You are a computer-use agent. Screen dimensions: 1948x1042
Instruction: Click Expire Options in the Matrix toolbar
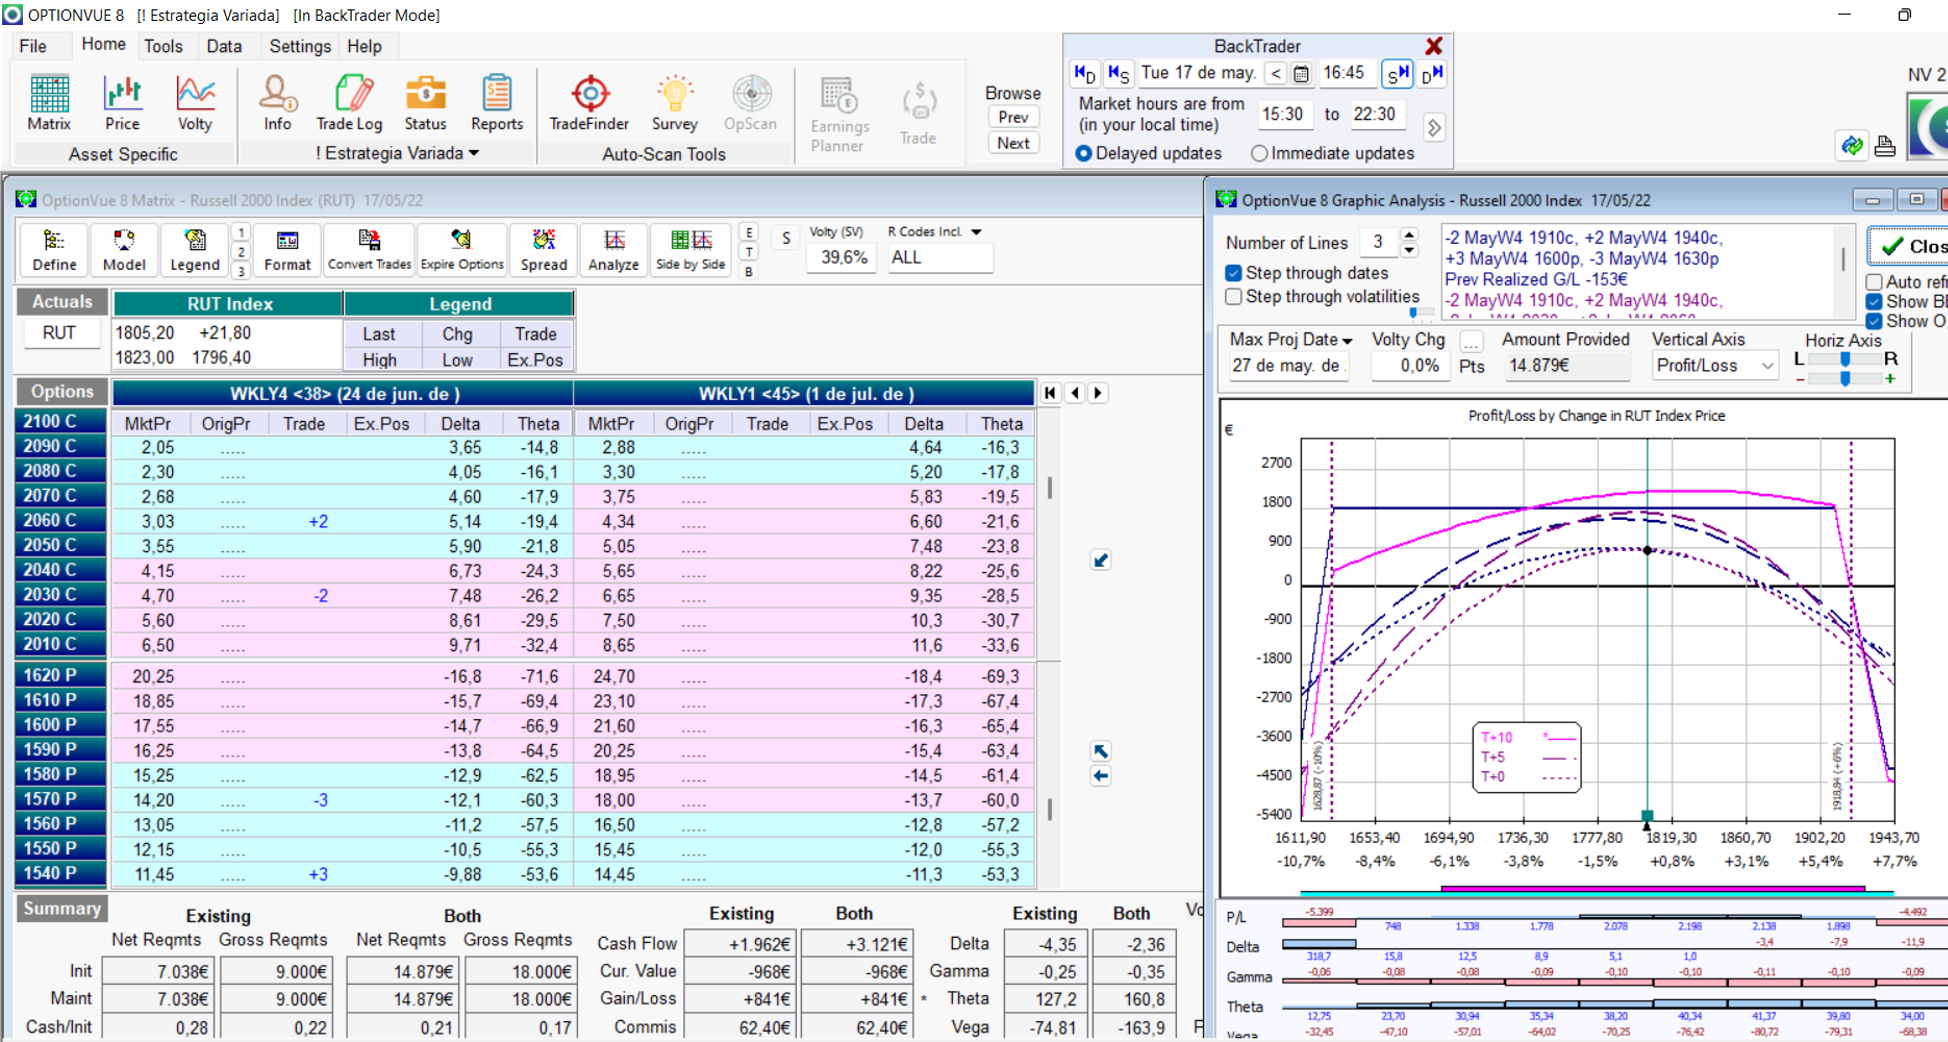click(462, 249)
